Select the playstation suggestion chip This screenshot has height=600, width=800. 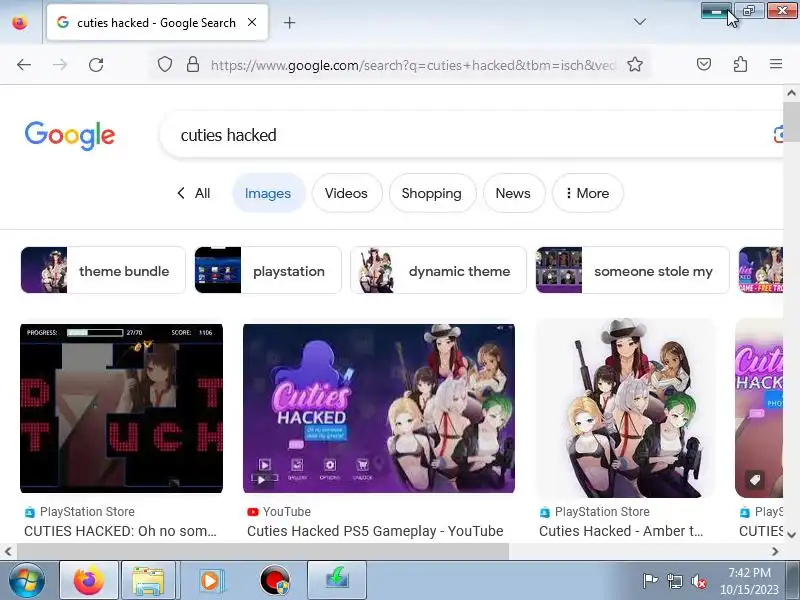tap(268, 270)
